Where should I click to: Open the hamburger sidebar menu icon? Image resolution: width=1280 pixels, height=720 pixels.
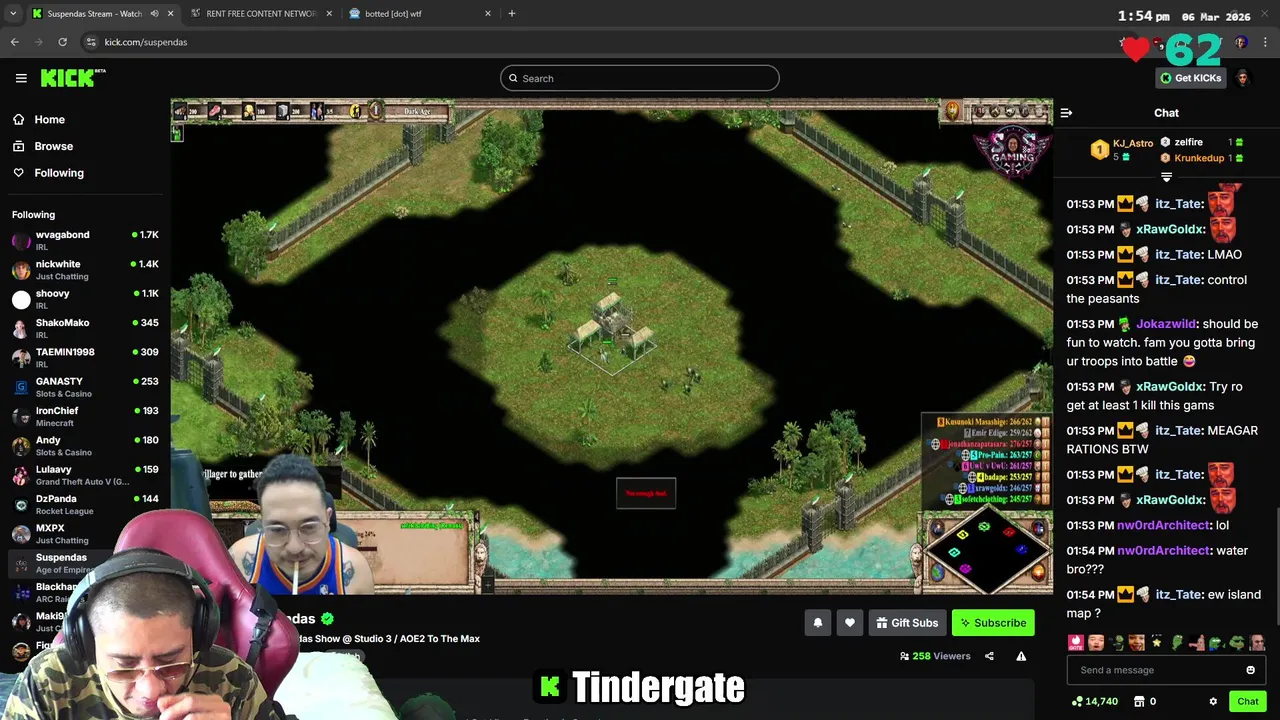[21, 78]
